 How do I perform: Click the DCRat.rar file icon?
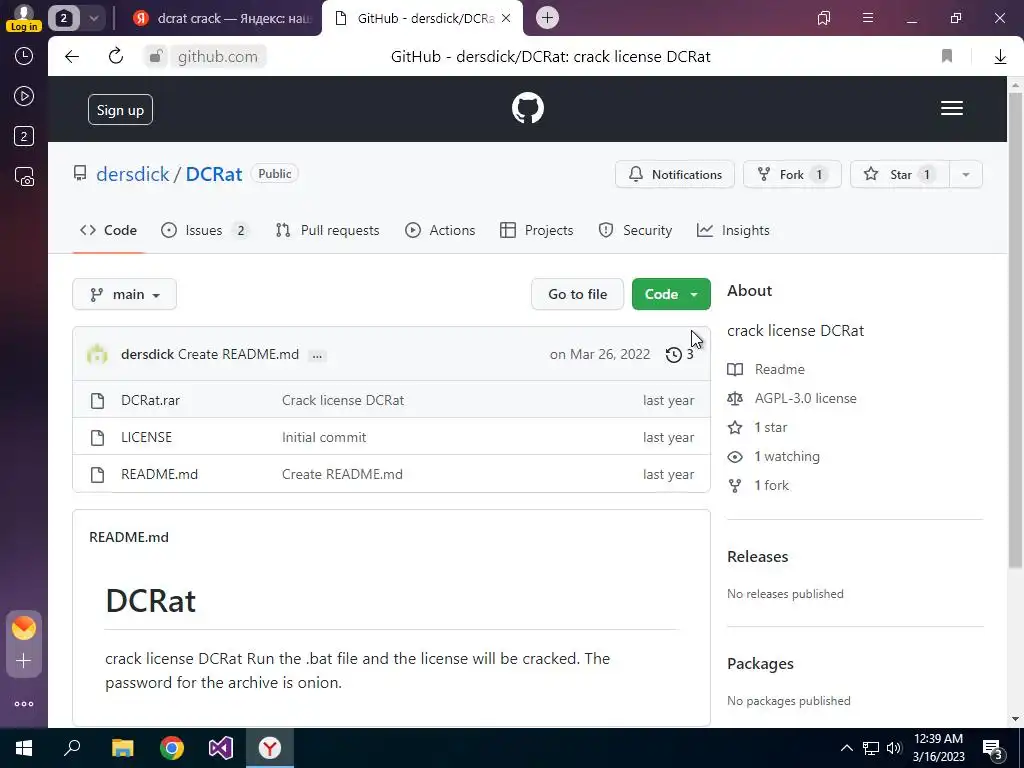97,400
